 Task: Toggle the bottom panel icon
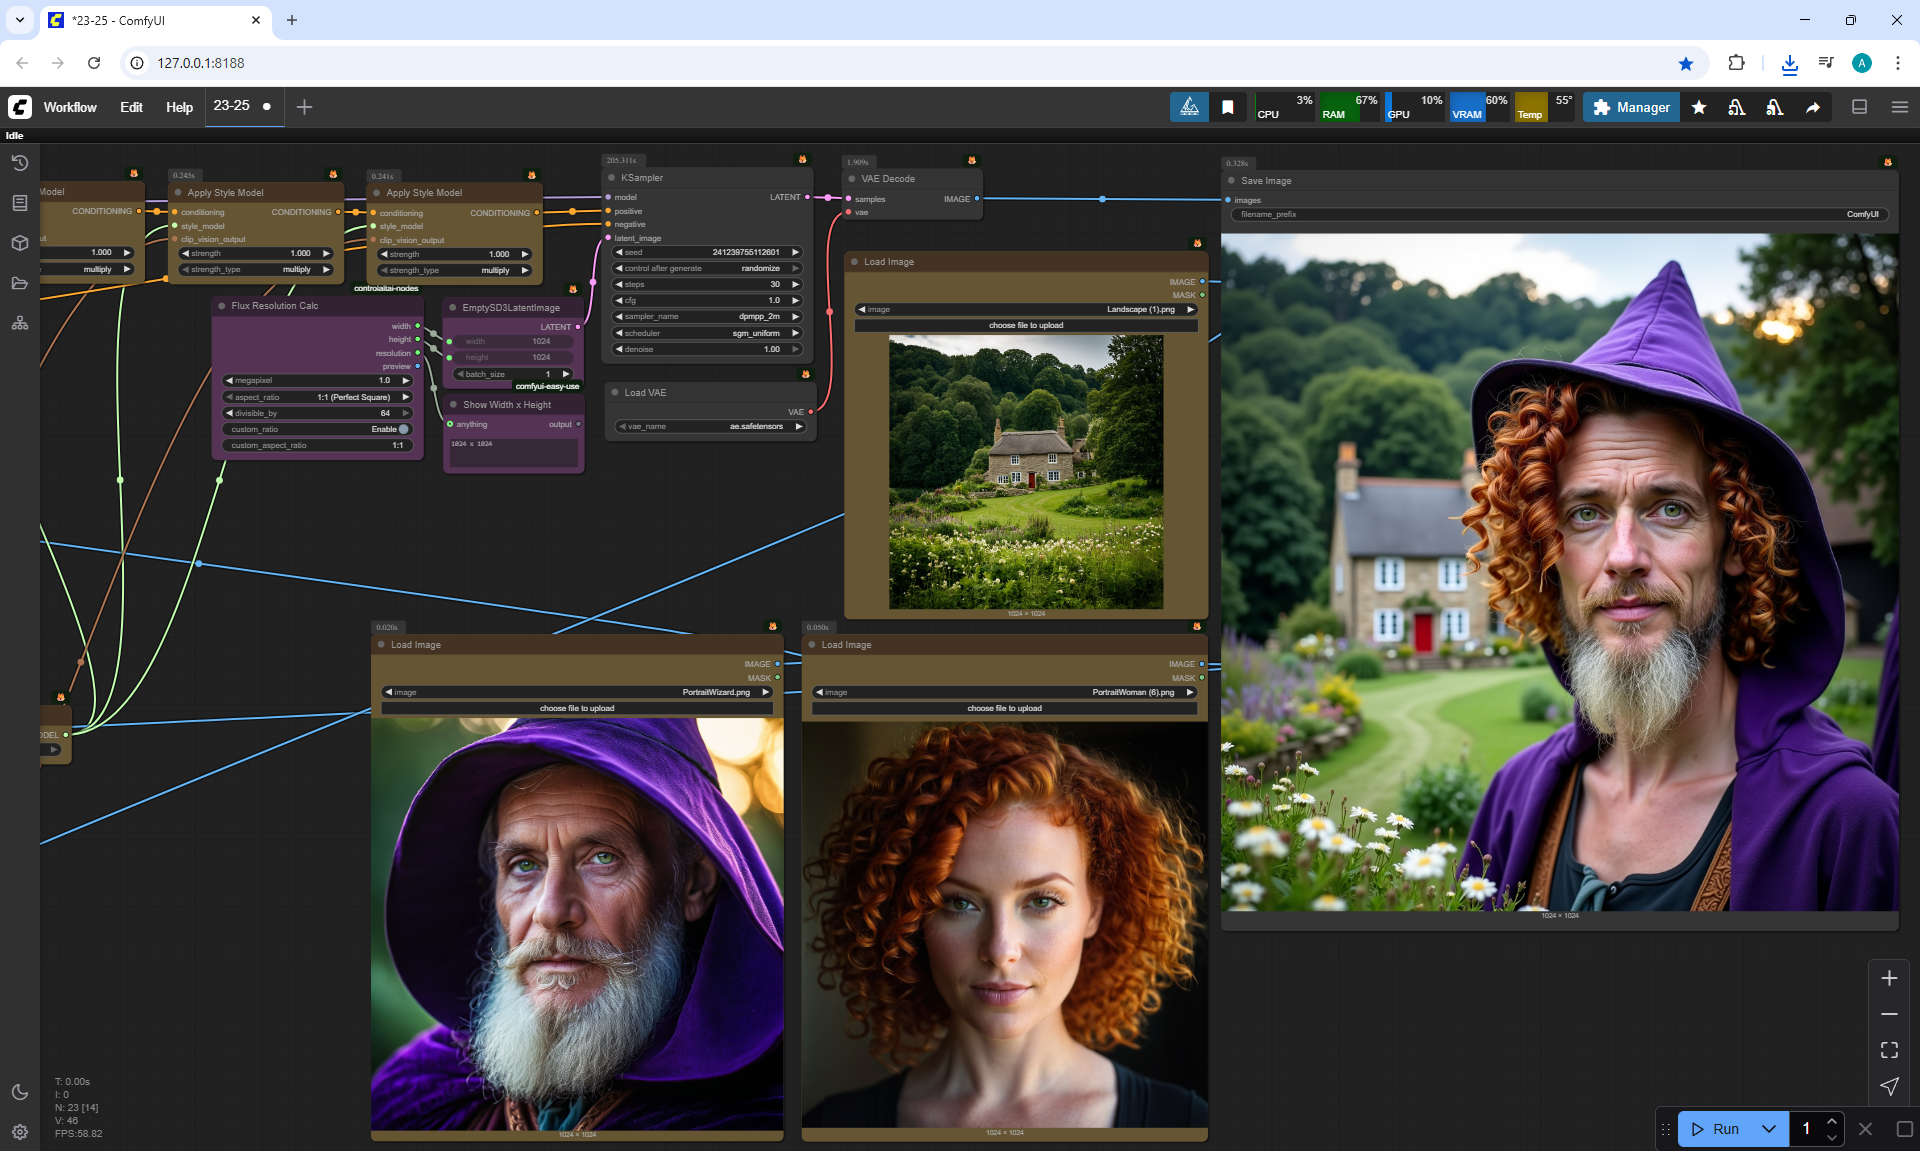[1859, 107]
